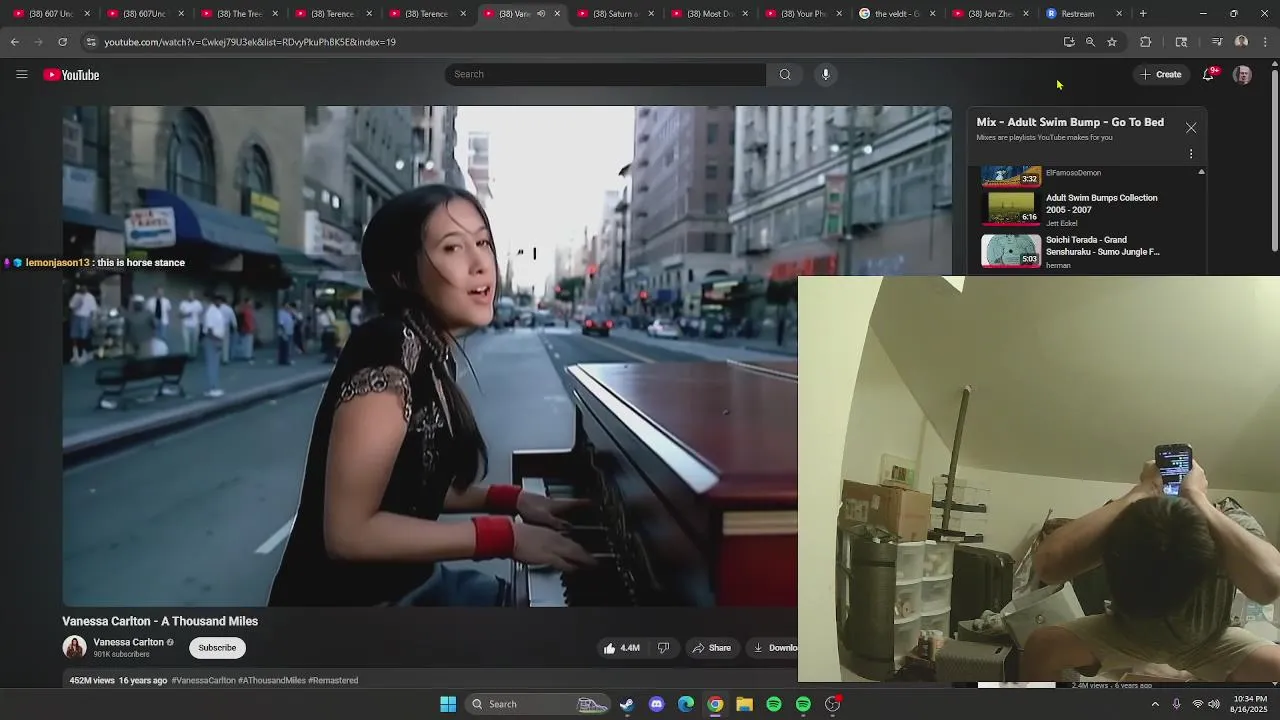The image size is (1280, 720).
Task: Bookmark this page with the star
Action: tap(1112, 42)
